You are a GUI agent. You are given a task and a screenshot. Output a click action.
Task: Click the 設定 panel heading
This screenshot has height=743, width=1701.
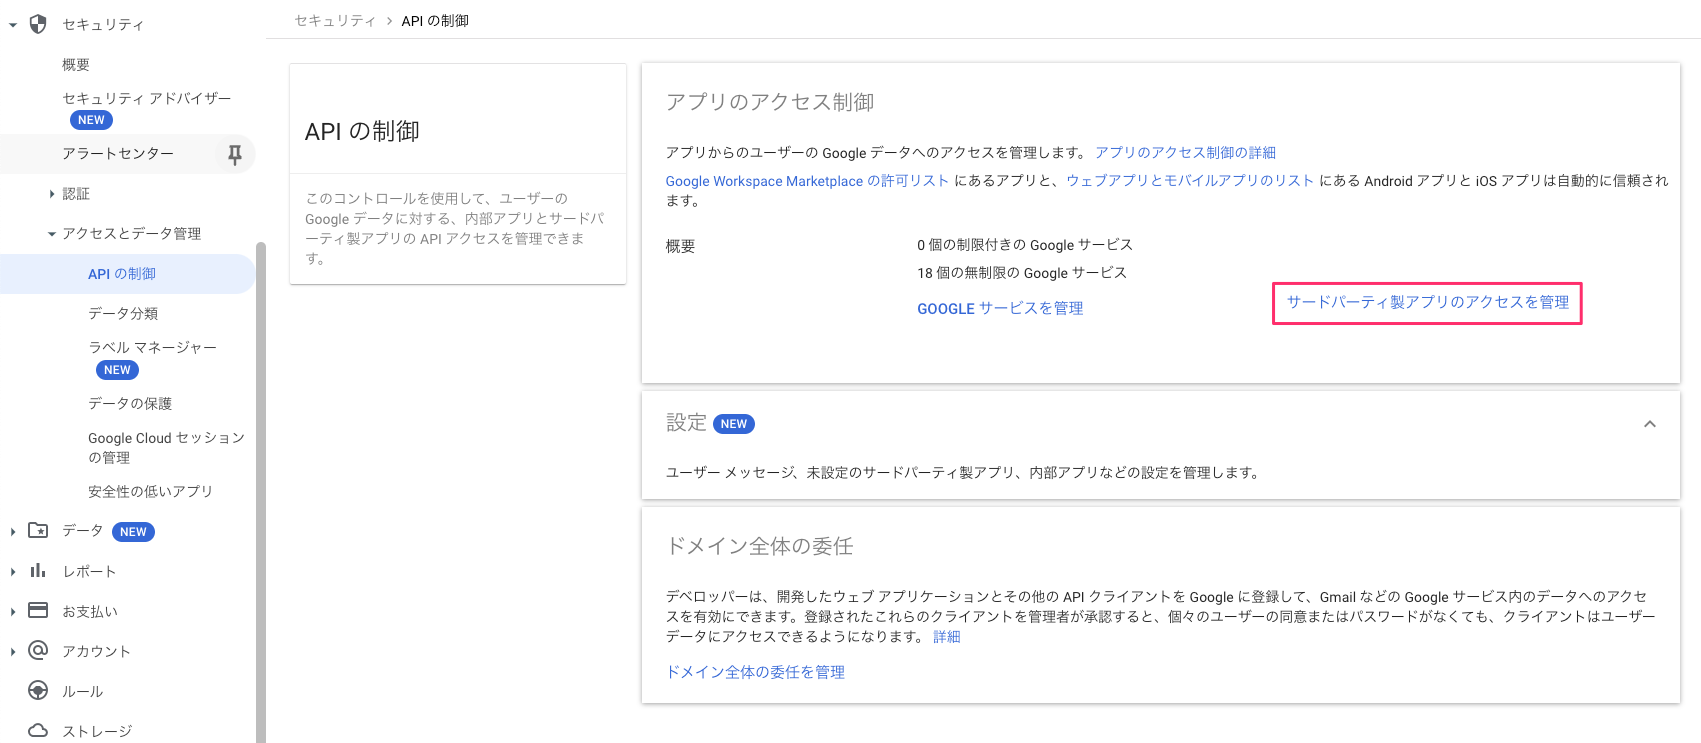[686, 423]
